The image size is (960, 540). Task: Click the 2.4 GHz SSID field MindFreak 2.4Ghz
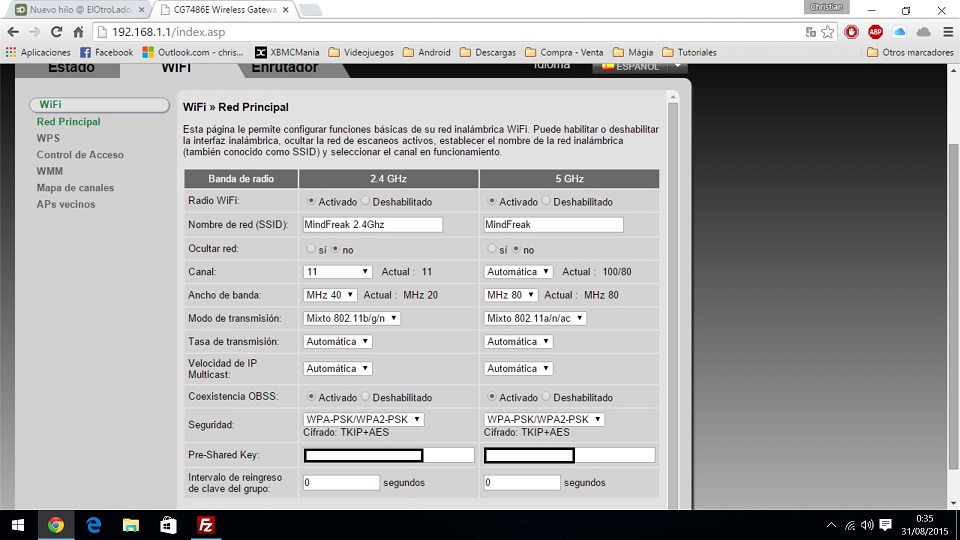(372, 225)
